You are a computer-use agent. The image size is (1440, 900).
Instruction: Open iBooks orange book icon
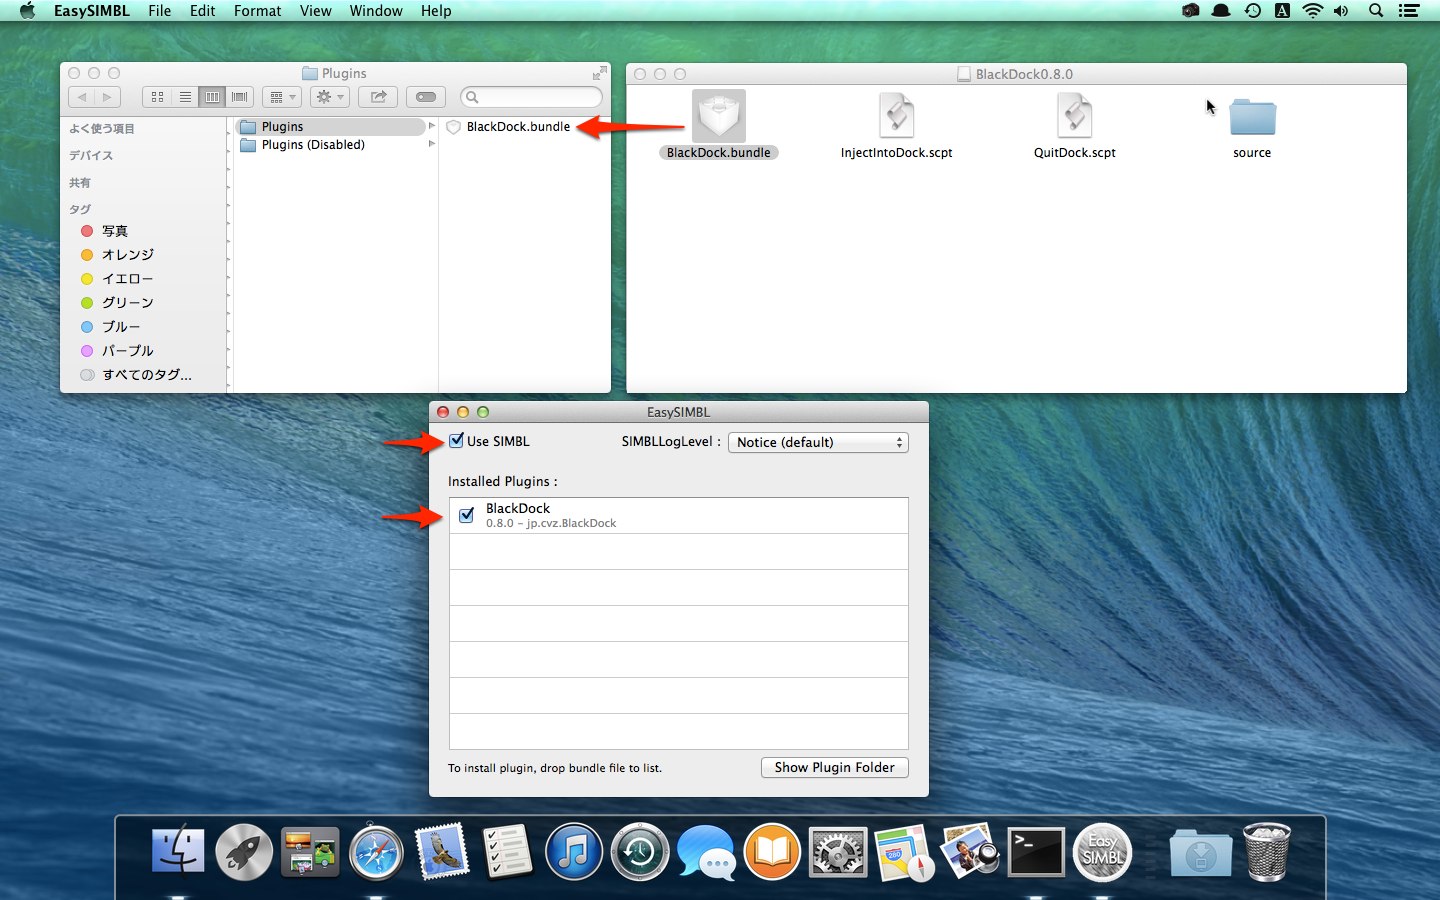771,852
